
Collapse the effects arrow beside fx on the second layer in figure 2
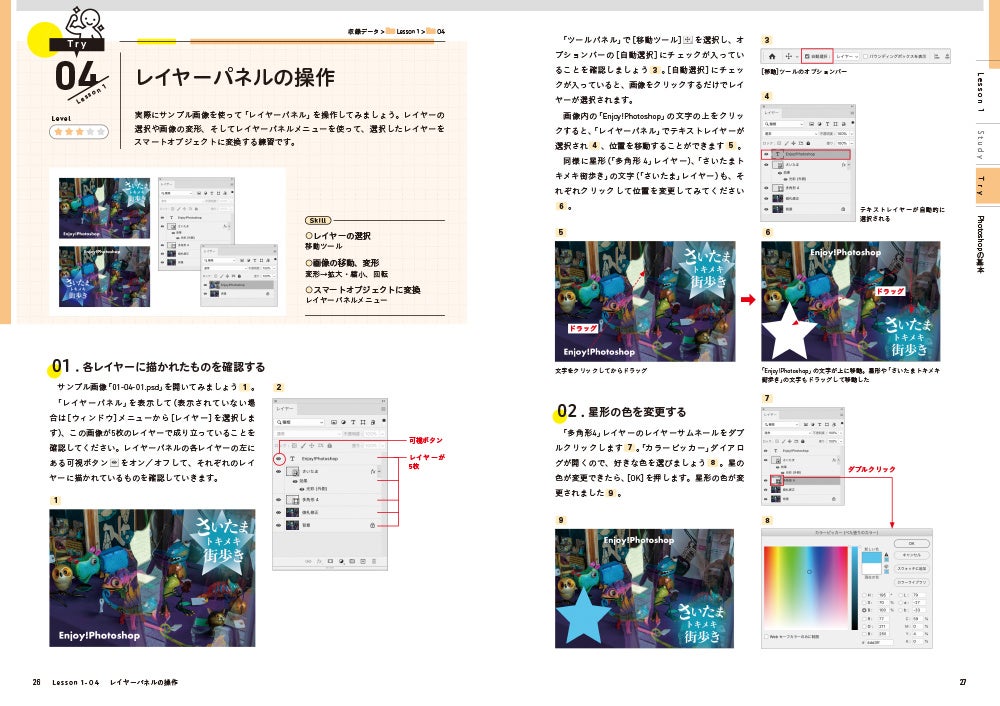point(379,471)
